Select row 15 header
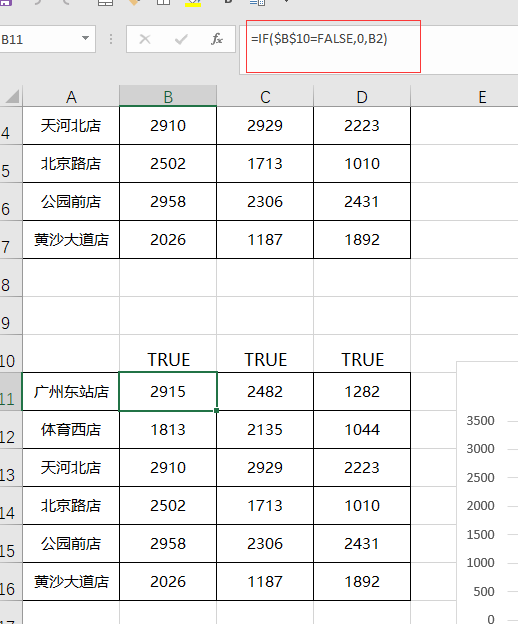518x624 pixels. coord(11,544)
